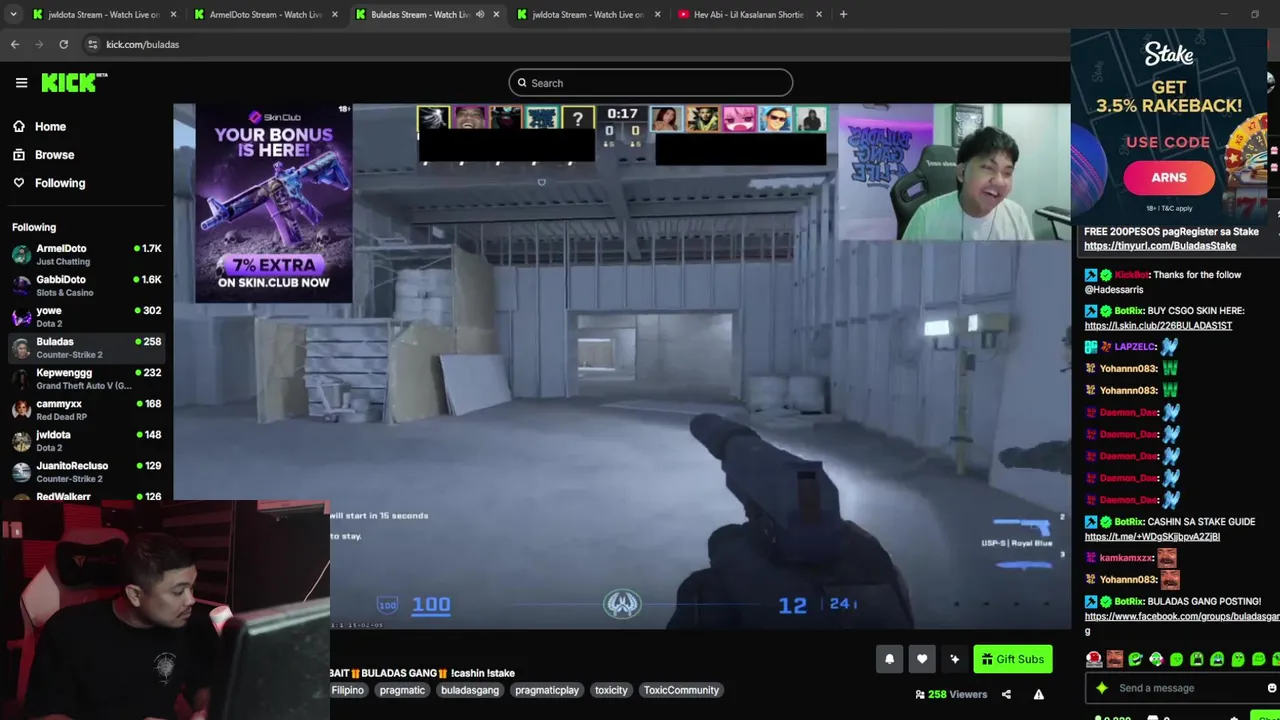Screen dimensions: 1280x720
Task: Select the pragmatic tag
Action: pyautogui.click(x=402, y=690)
